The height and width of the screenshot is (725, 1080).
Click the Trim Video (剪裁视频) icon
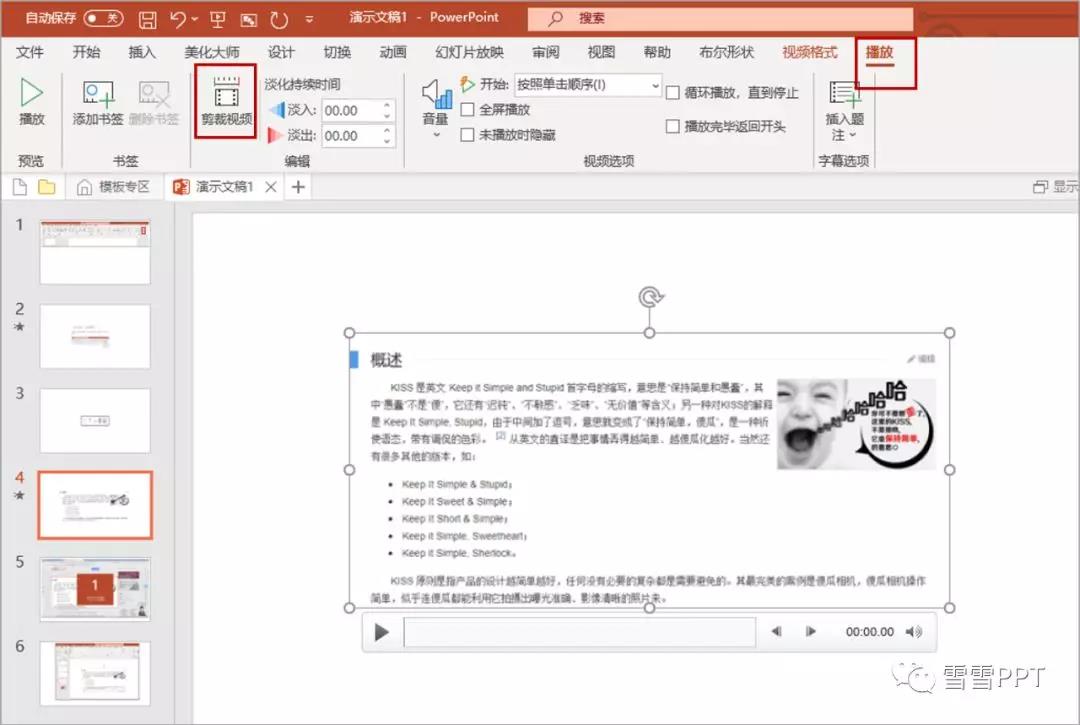click(226, 94)
